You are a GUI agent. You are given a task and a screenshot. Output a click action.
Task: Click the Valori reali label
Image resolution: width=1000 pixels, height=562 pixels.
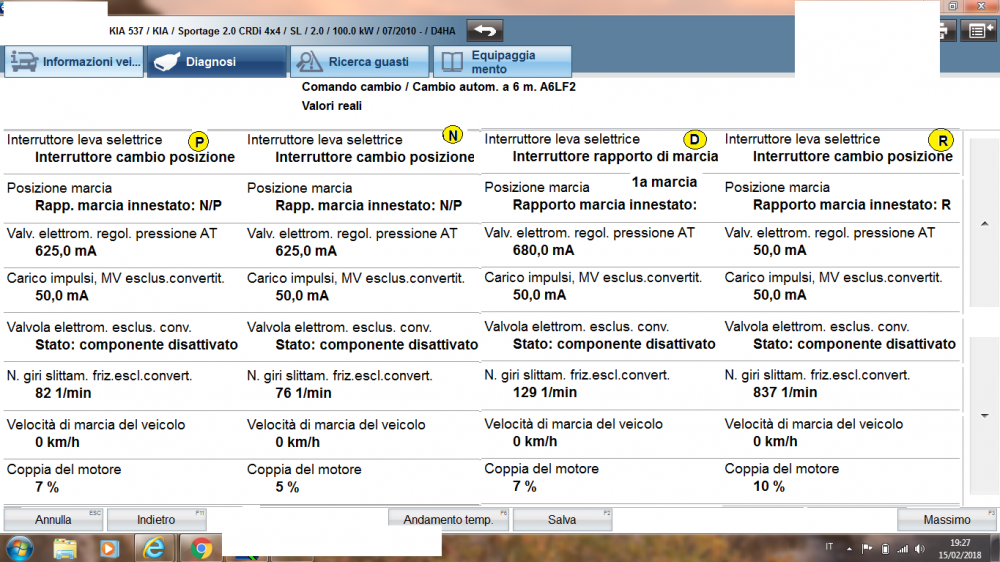tap(332, 106)
